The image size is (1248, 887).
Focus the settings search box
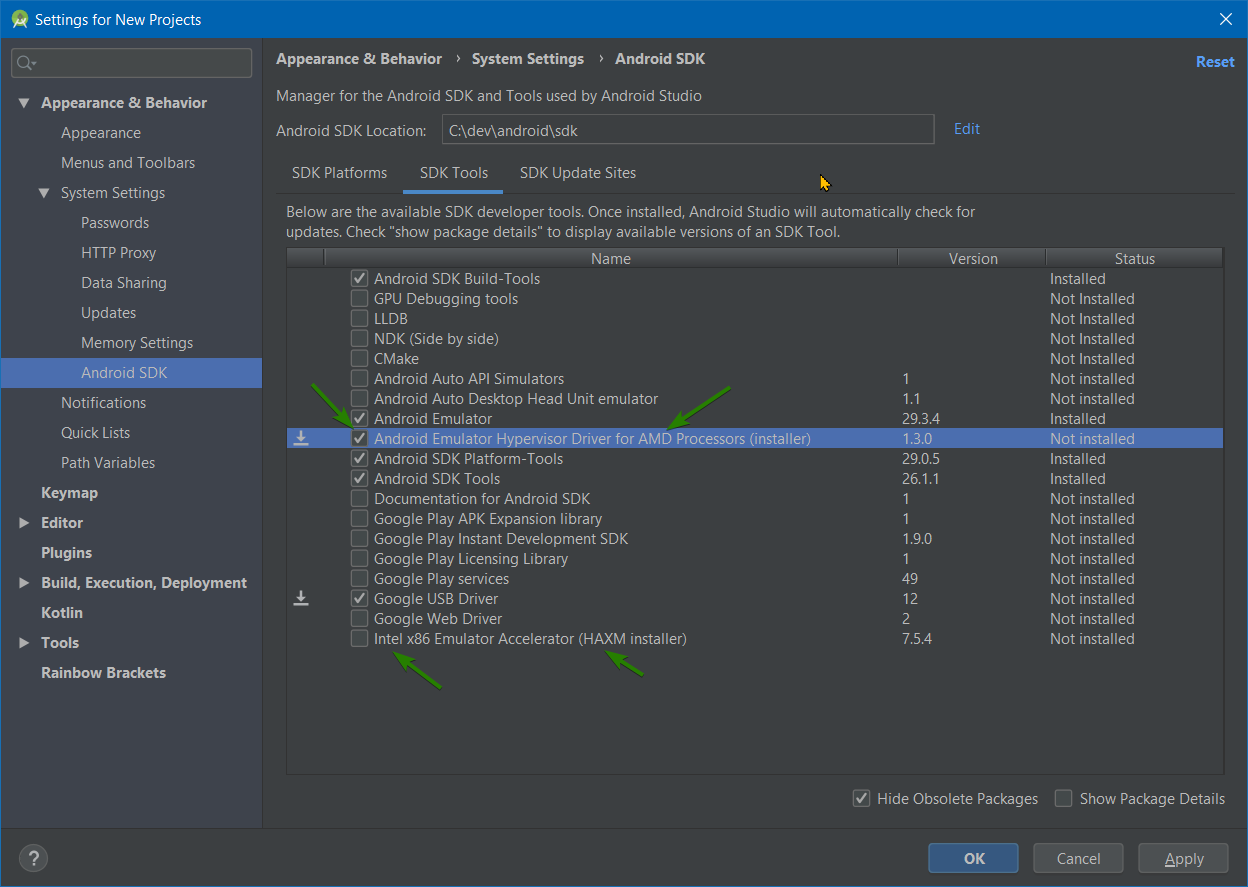coord(132,63)
